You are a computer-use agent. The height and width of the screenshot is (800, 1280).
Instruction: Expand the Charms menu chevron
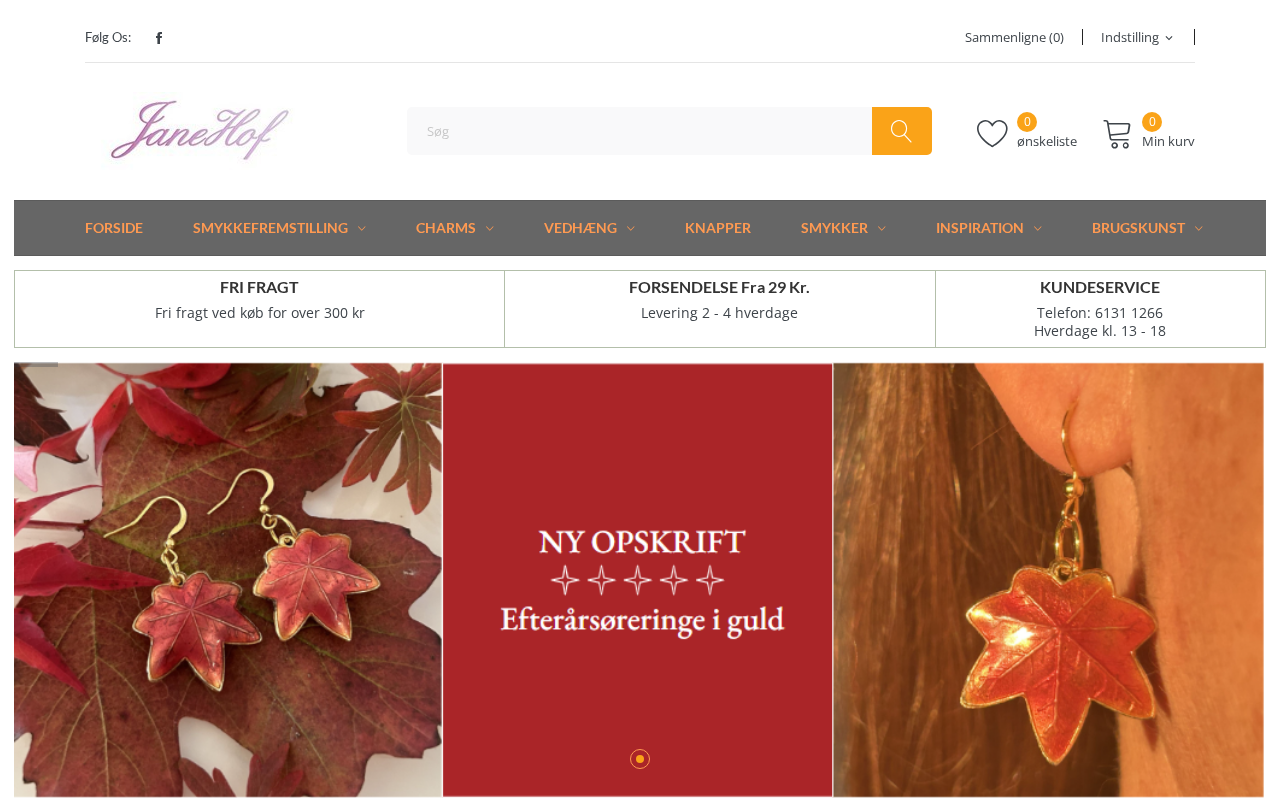[490, 229]
